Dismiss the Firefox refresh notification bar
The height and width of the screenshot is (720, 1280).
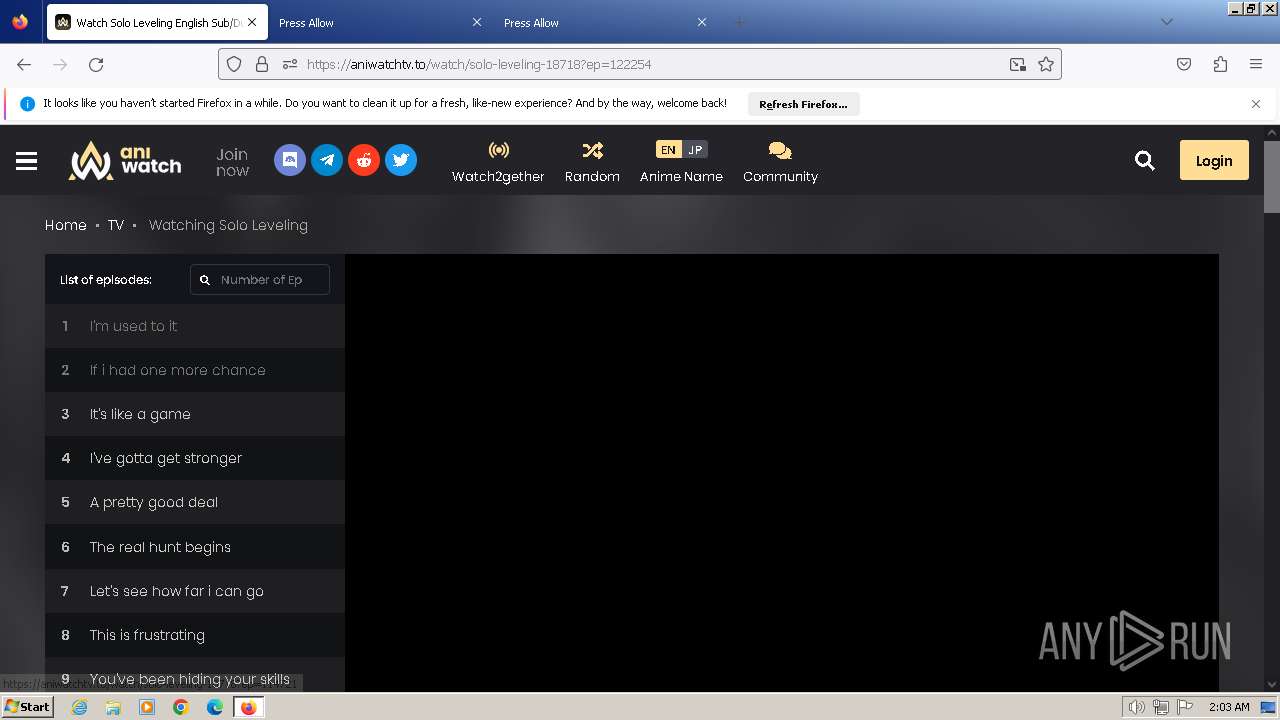click(1256, 104)
